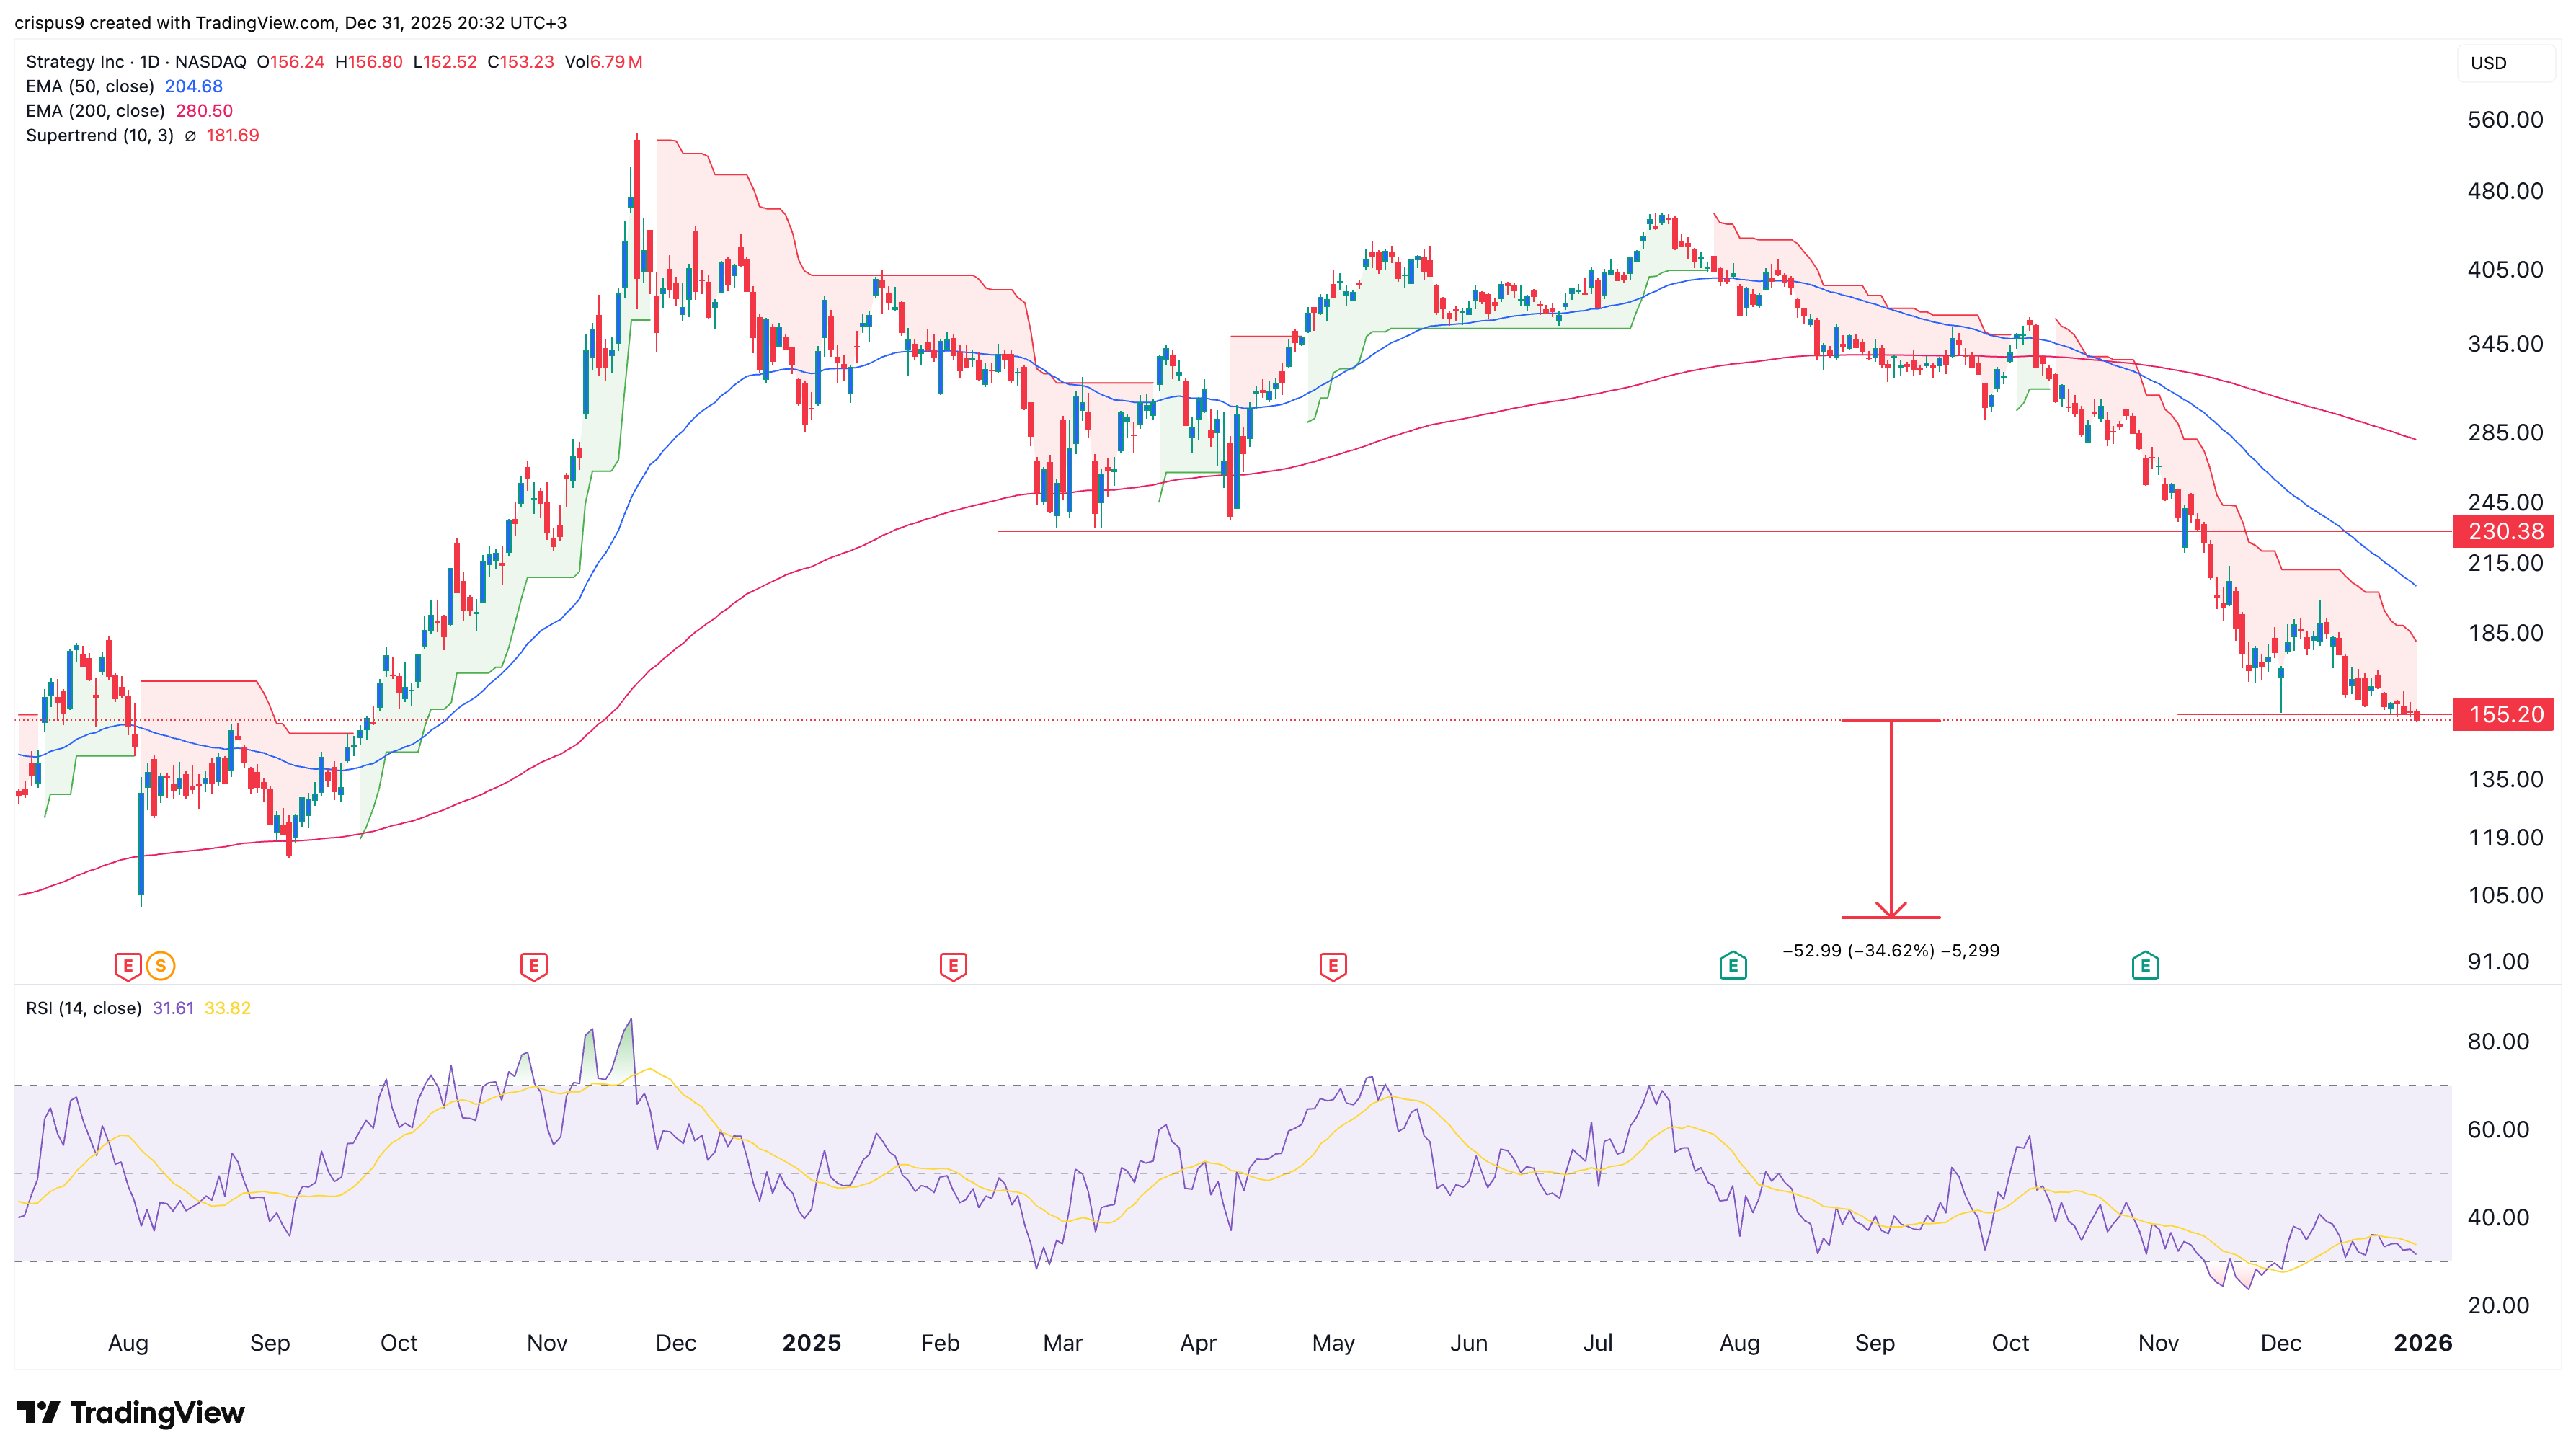Select the green earnings marker near Nov 2025
The width and height of the screenshot is (2576, 1456).
click(x=2145, y=966)
